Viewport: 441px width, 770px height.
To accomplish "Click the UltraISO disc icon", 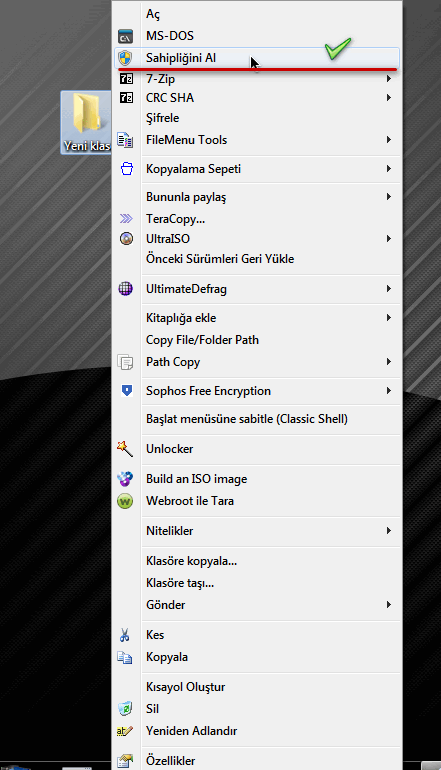I will [x=126, y=239].
